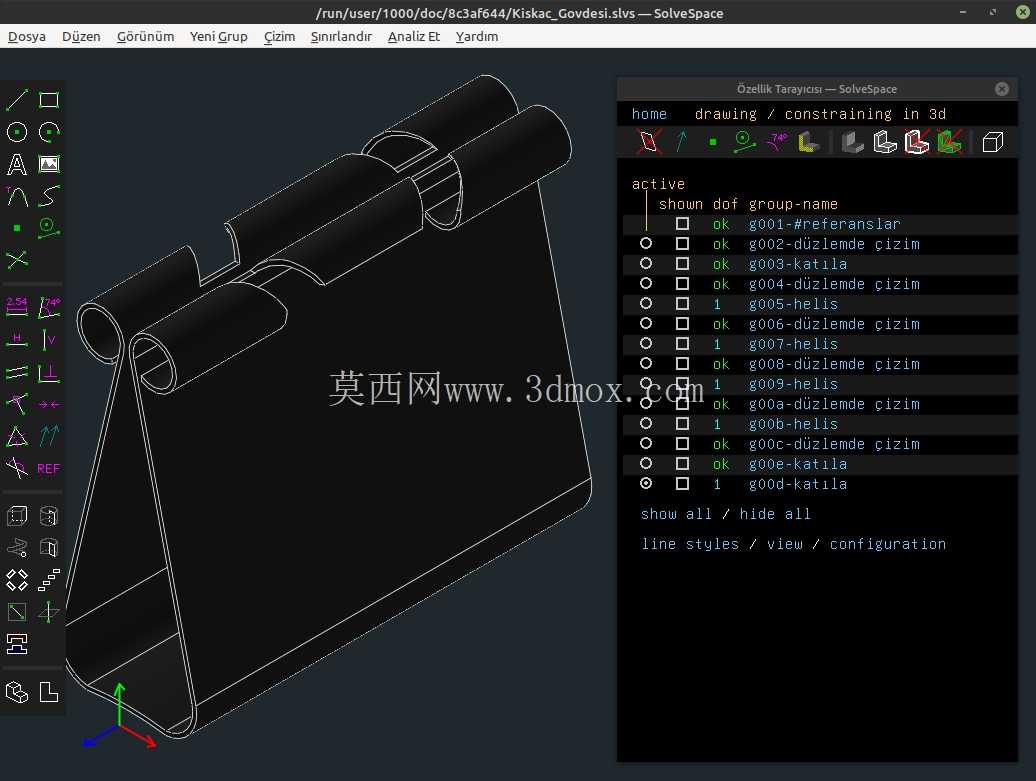This screenshot has width=1036, height=781.
Task: Toggle constraints and dimensions visibility
Action: [x=776, y=141]
